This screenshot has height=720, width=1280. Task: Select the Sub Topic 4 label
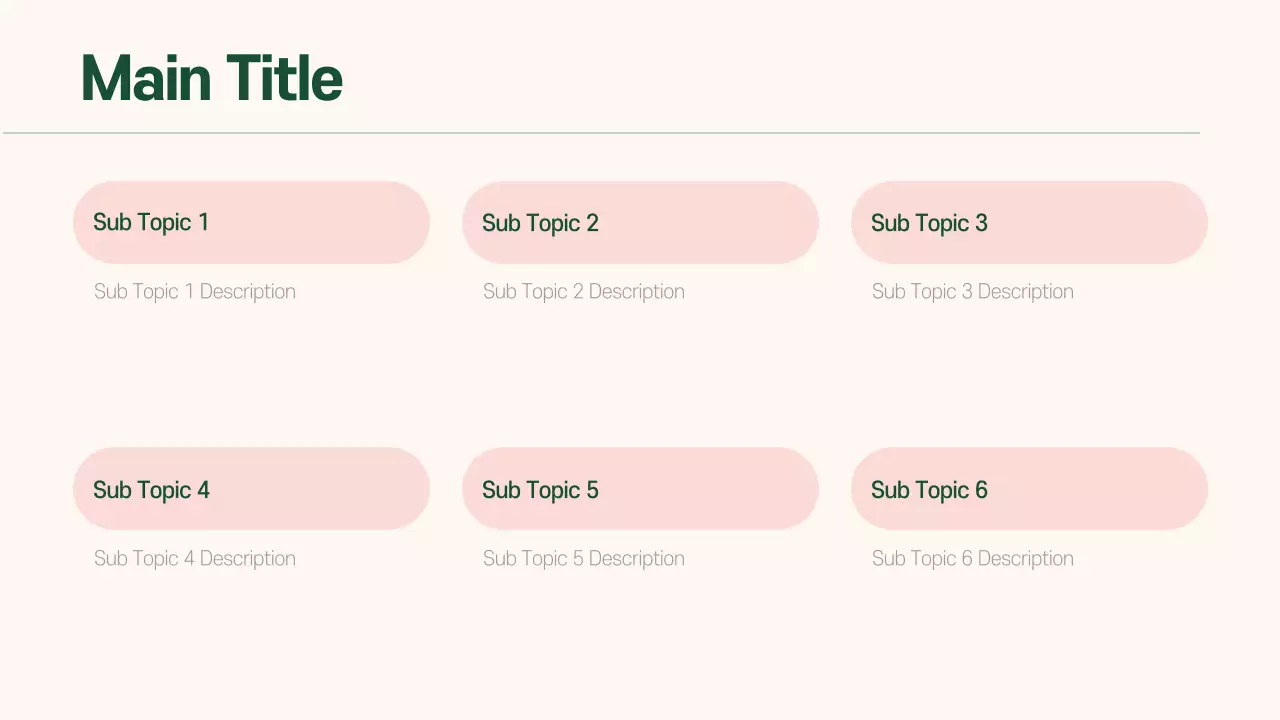151,490
